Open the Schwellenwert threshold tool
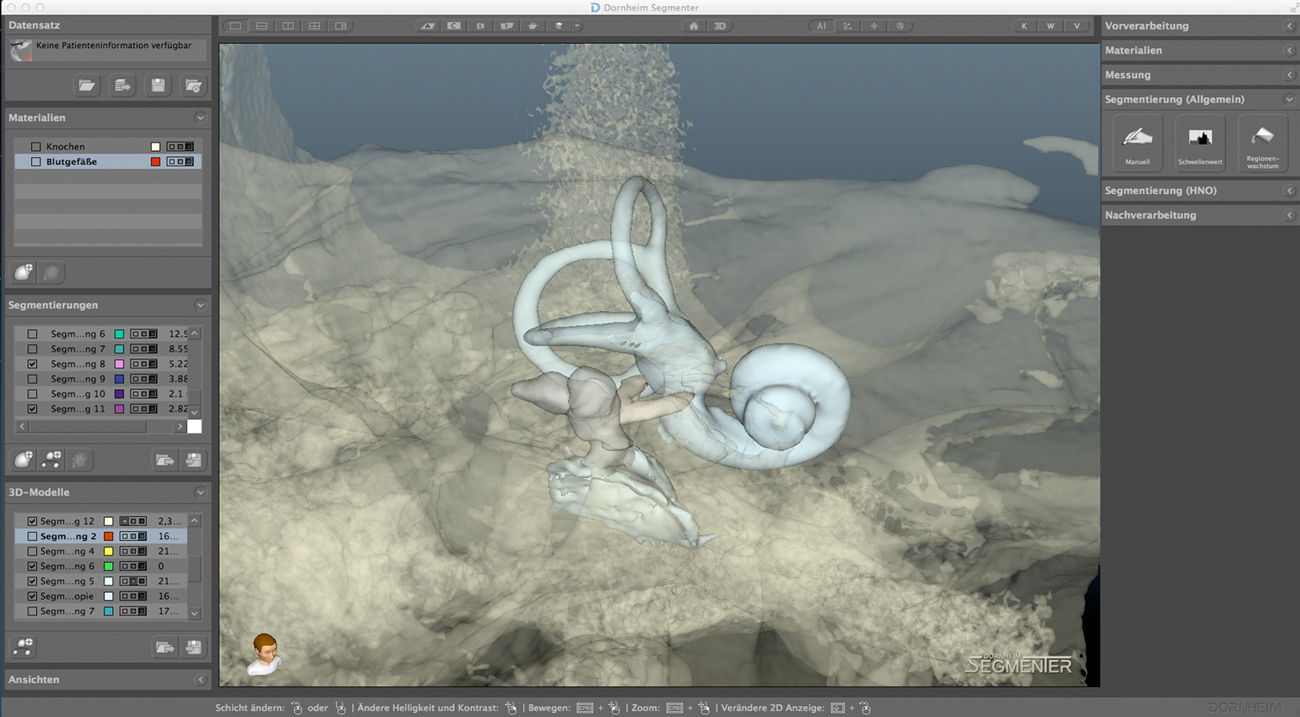The width and height of the screenshot is (1300, 717). [1200, 142]
